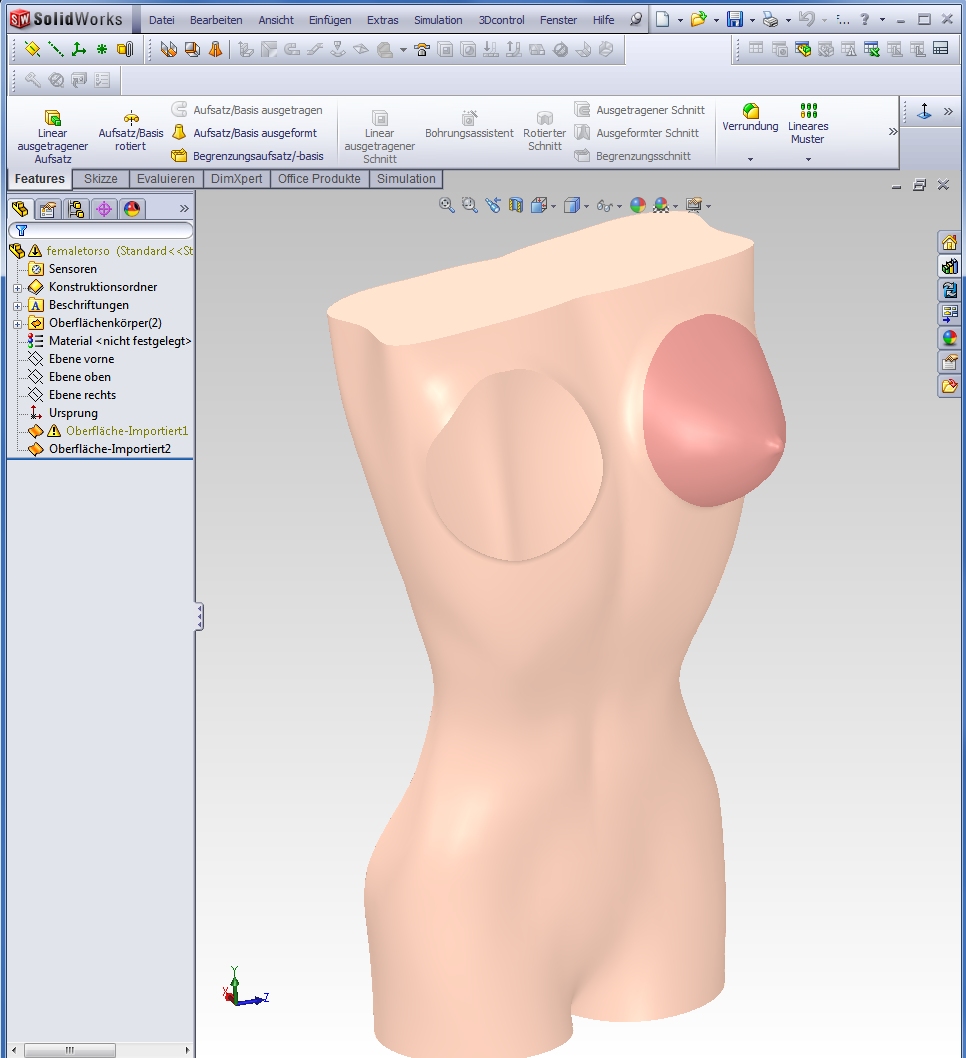Open the PropertyManager tab icon
966x1058 pixels.
(47, 209)
